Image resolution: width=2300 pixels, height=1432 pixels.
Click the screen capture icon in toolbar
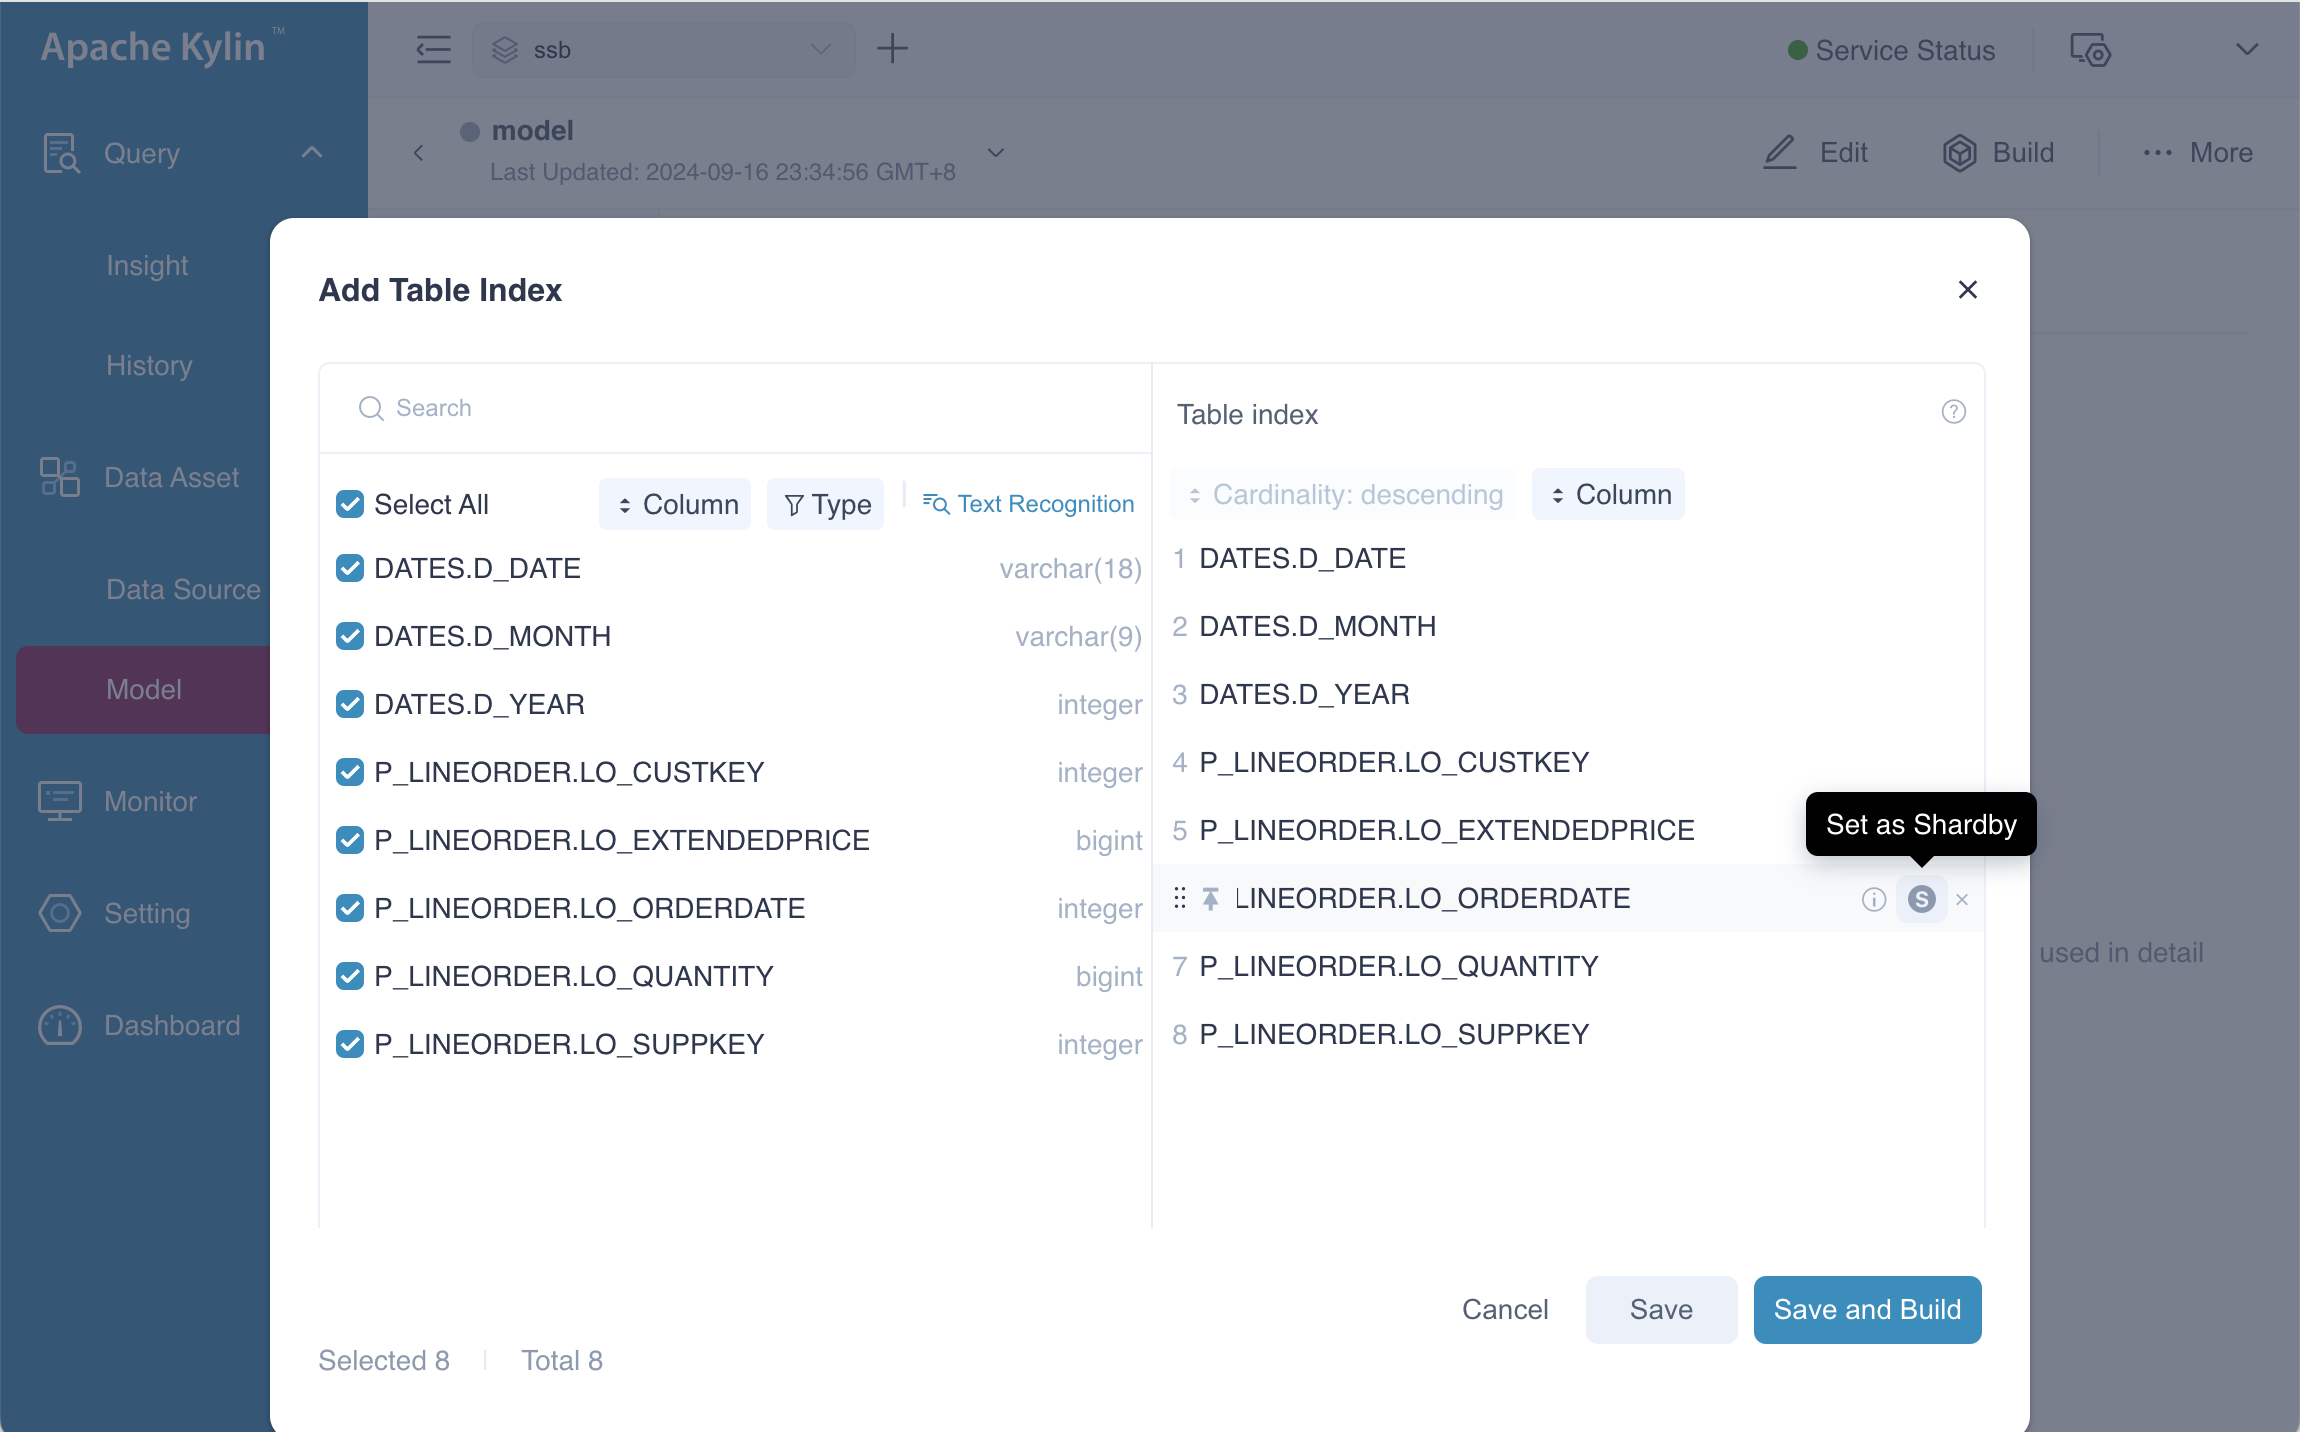2087,49
